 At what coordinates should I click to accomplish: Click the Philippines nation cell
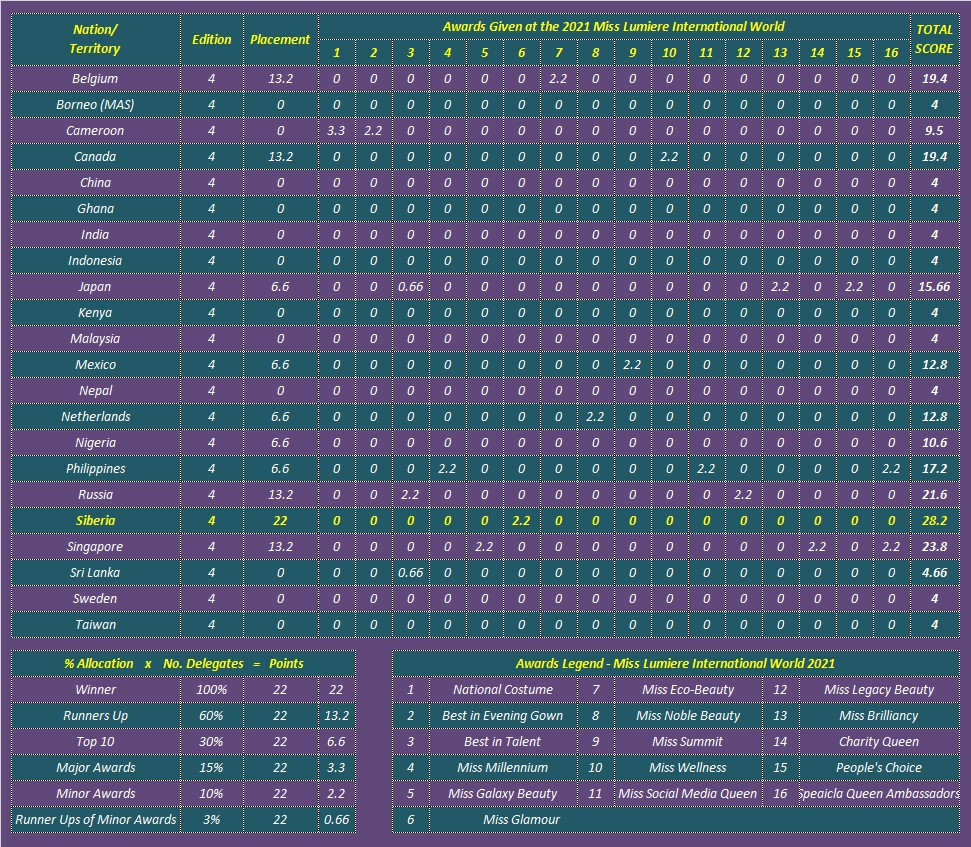point(95,469)
